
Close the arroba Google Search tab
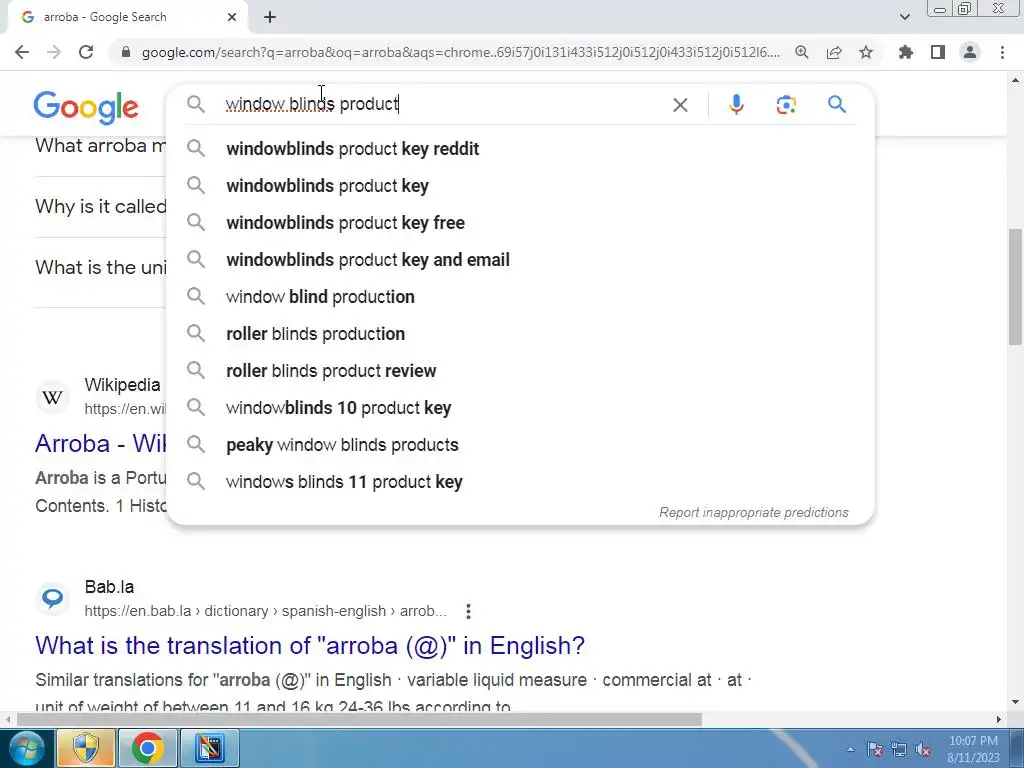coord(232,17)
